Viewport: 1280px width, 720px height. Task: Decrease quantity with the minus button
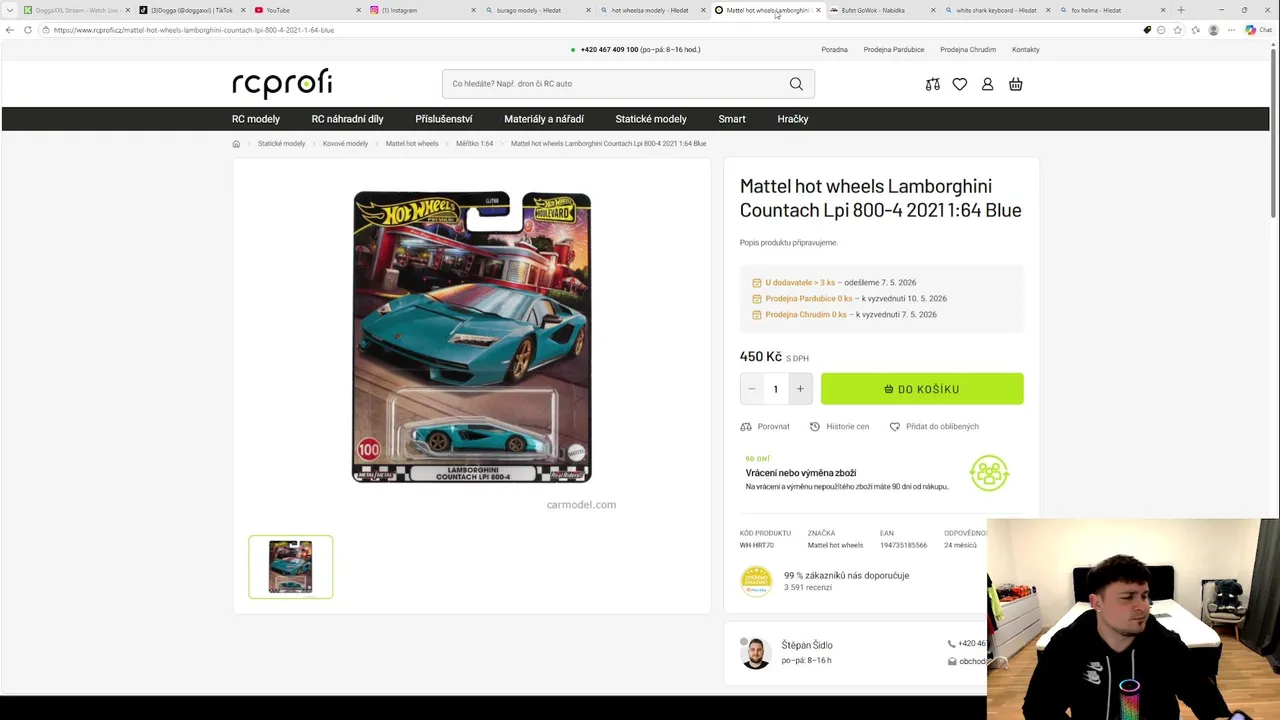(752, 389)
